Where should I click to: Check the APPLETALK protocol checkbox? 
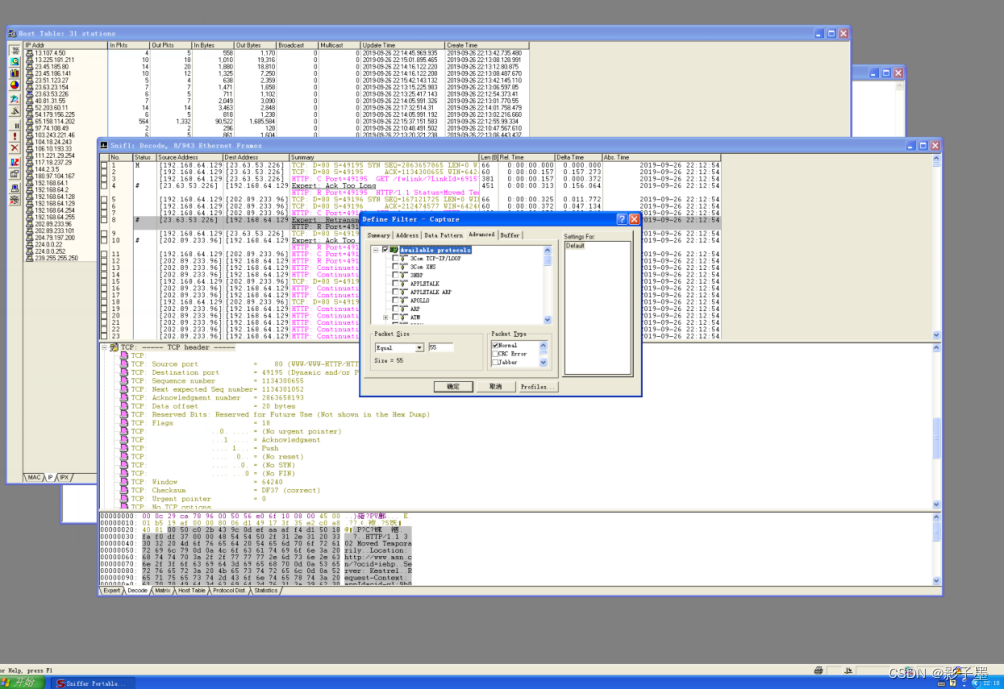[x=394, y=283]
